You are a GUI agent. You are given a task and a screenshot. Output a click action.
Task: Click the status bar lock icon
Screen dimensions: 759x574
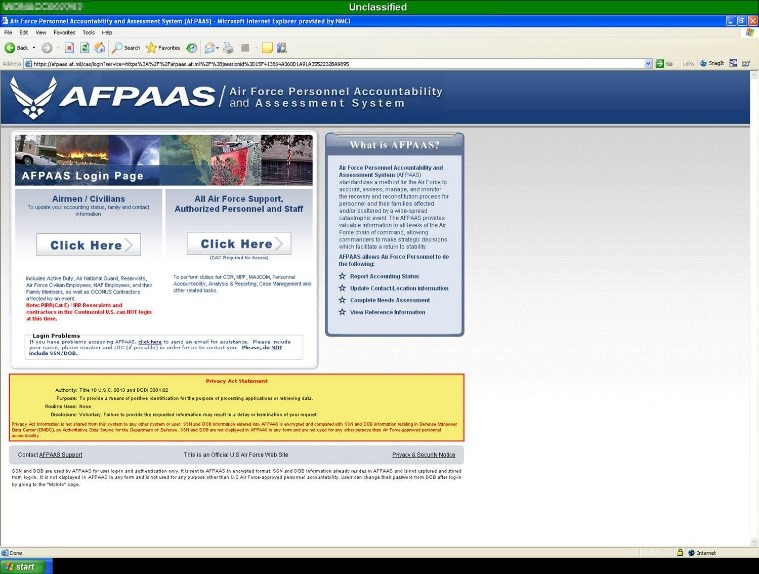point(680,552)
